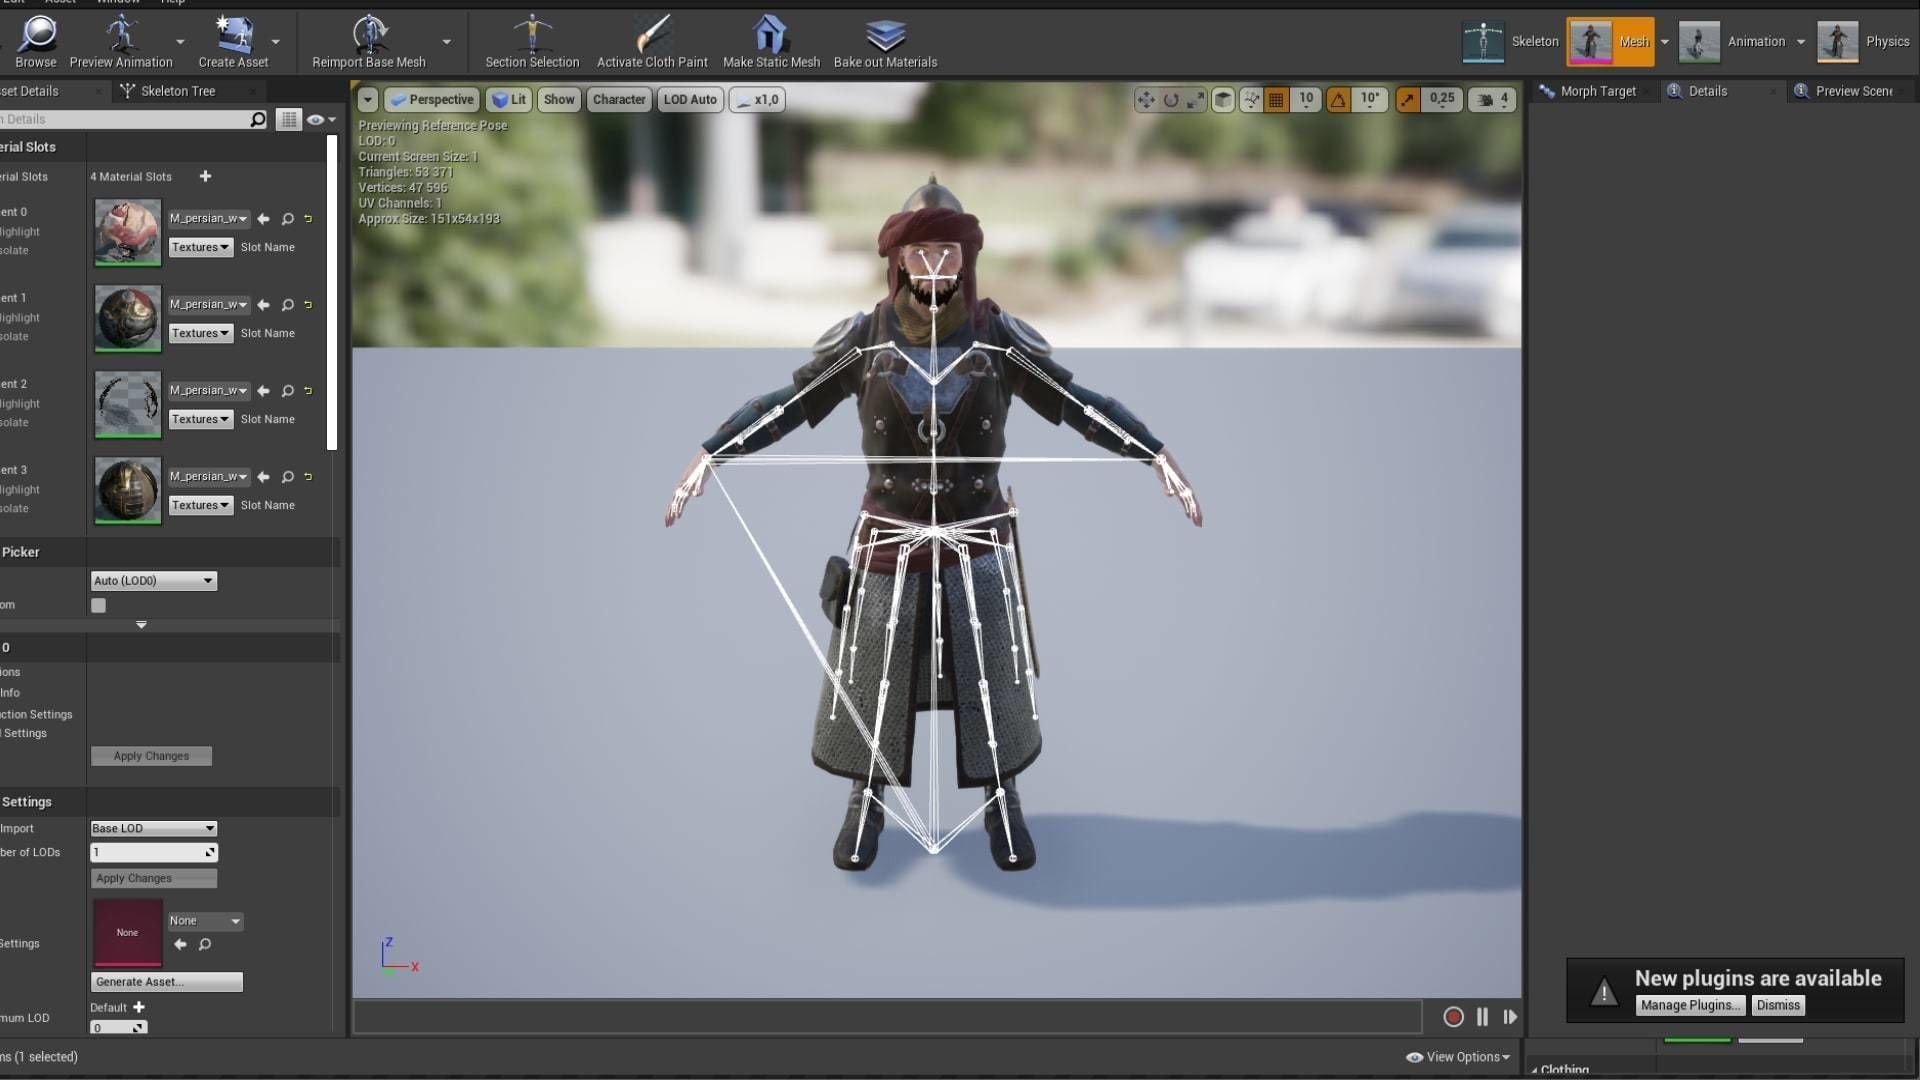
Task: Click the Manage Plugins button
Action: point(1690,1005)
